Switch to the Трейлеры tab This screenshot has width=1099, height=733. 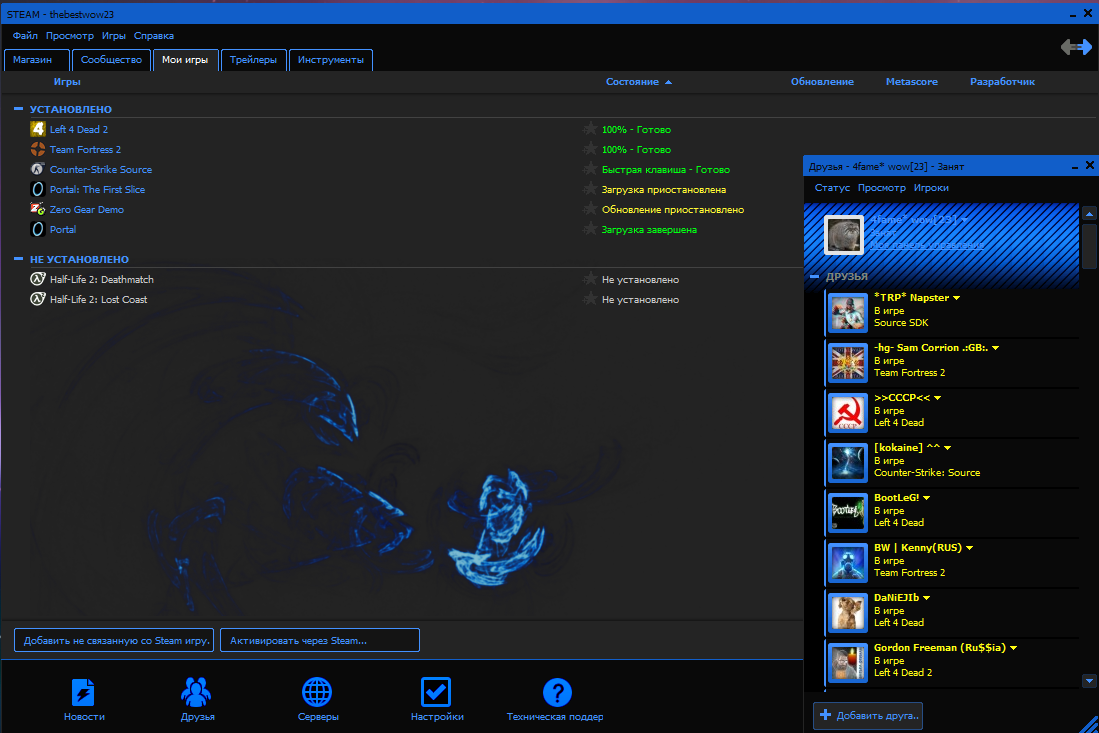[254, 60]
